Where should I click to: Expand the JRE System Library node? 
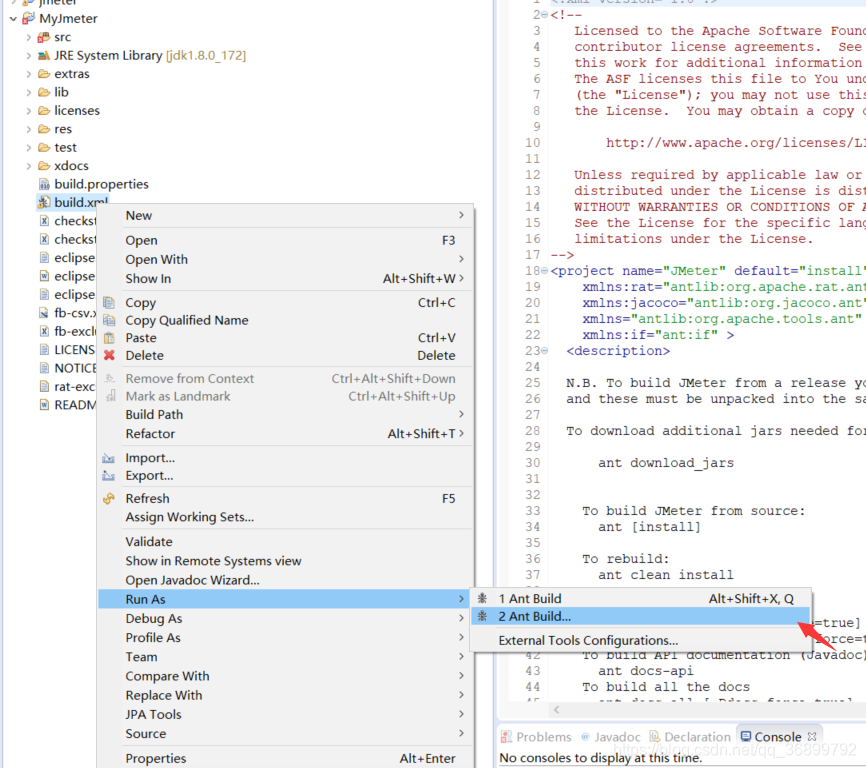29,56
